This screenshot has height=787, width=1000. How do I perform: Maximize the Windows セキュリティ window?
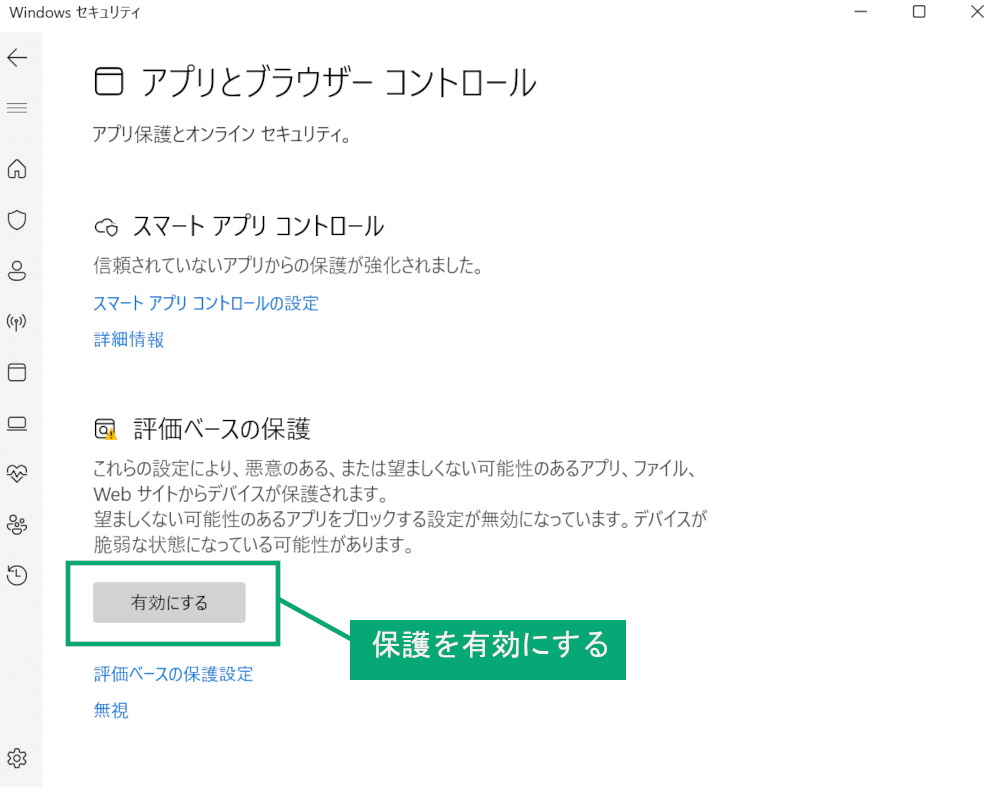tap(919, 11)
